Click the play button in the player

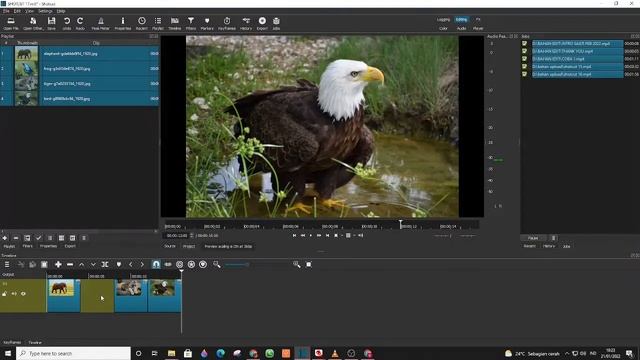coord(311,236)
